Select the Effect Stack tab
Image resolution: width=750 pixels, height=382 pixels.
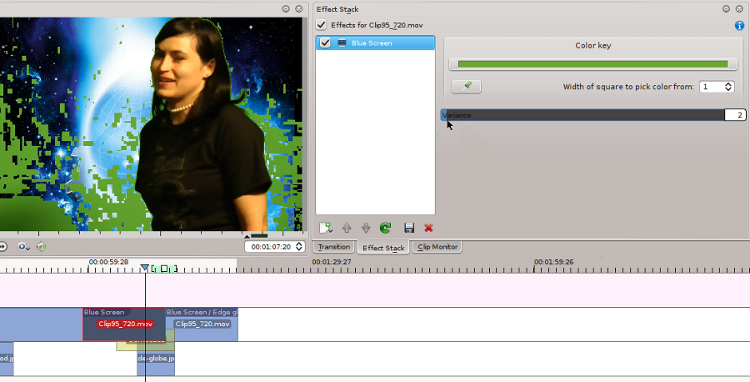click(383, 247)
